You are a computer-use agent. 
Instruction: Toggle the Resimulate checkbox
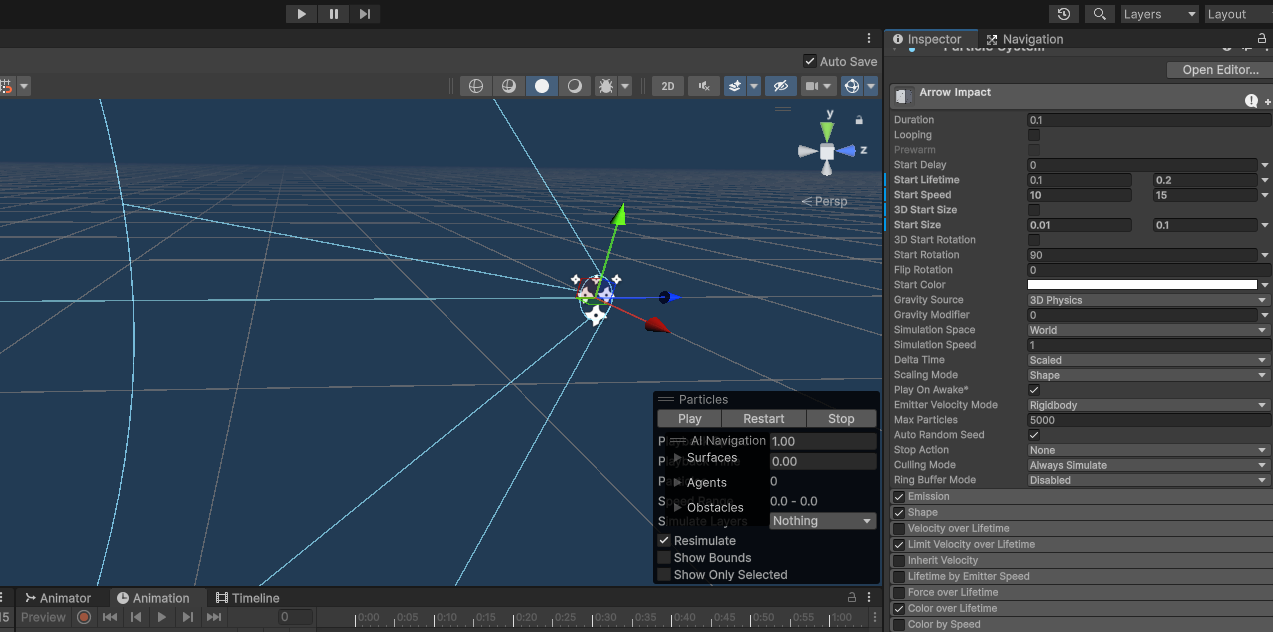coord(664,541)
